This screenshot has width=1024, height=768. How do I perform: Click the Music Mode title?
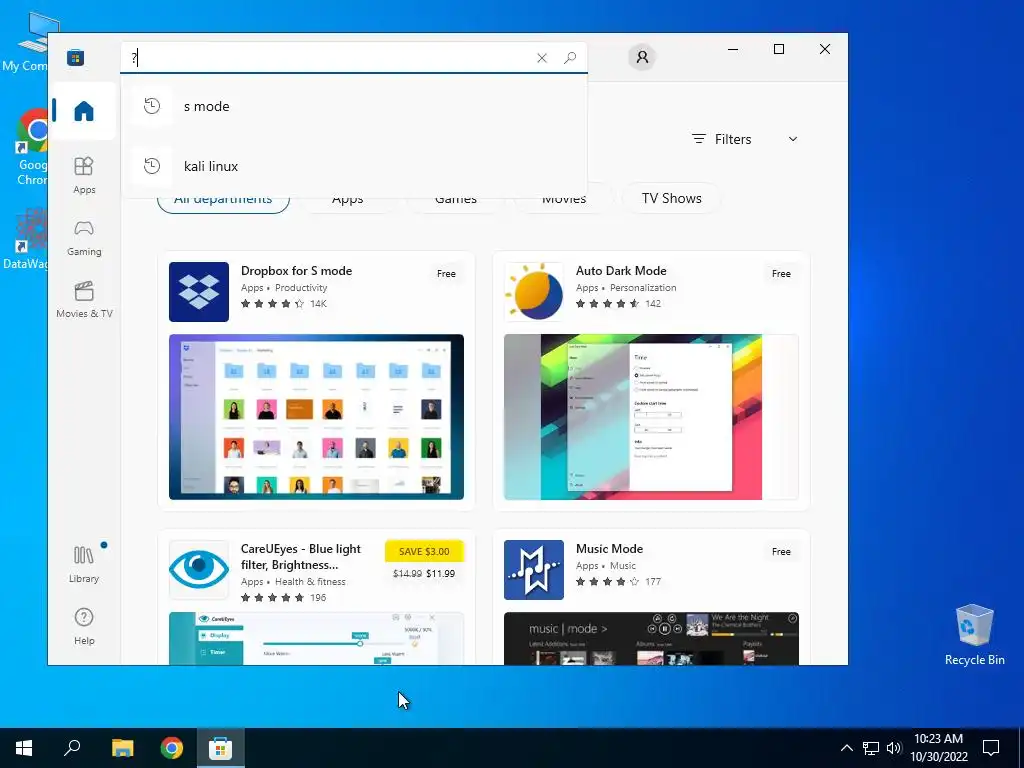609,549
